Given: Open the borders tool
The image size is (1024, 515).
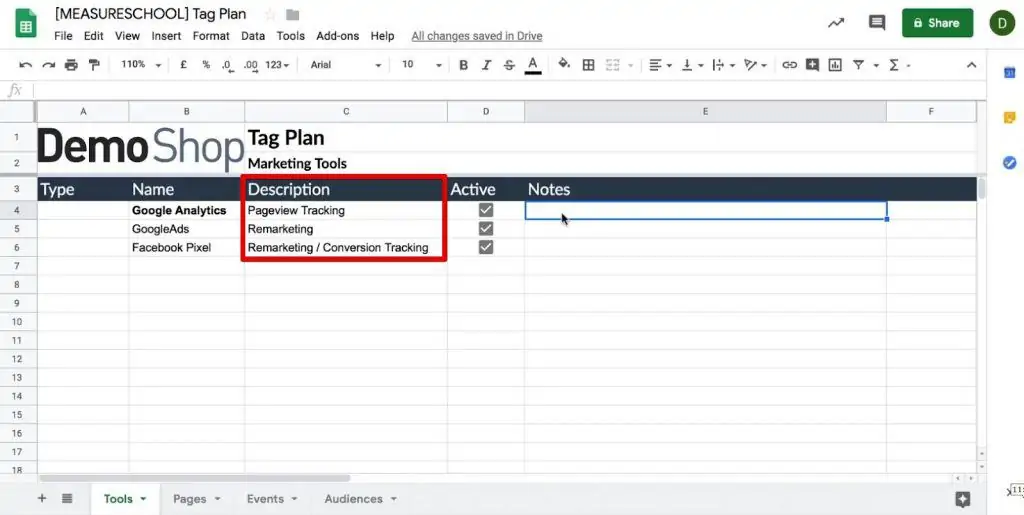Looking at the screenshot, I should 588,65.
